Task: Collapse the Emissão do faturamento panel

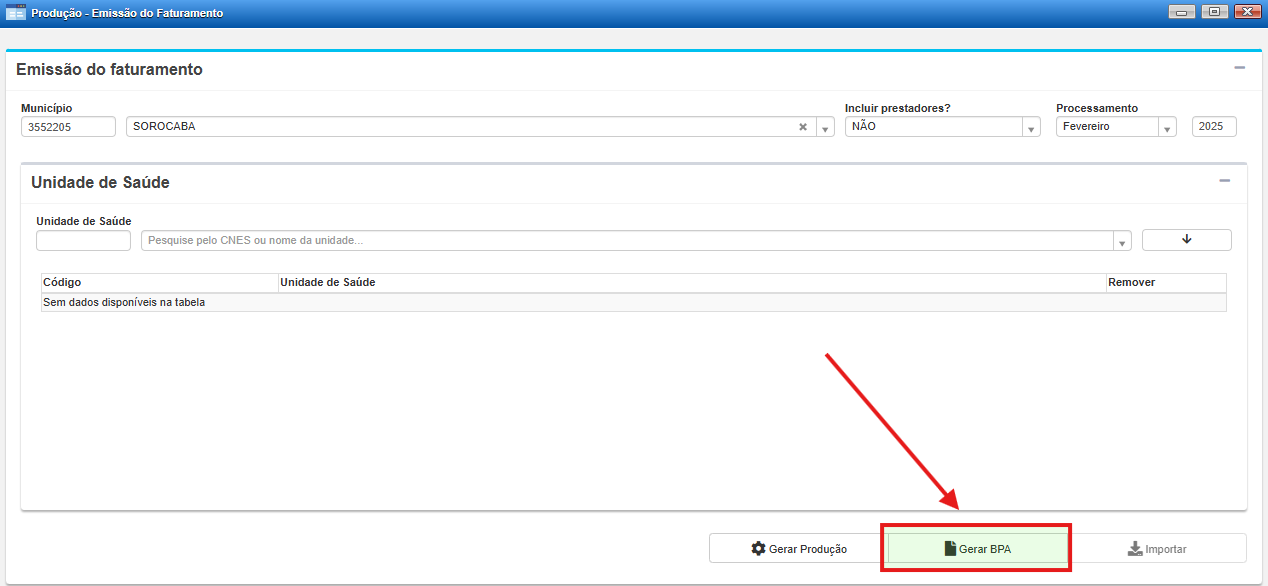Action: 1239,68
